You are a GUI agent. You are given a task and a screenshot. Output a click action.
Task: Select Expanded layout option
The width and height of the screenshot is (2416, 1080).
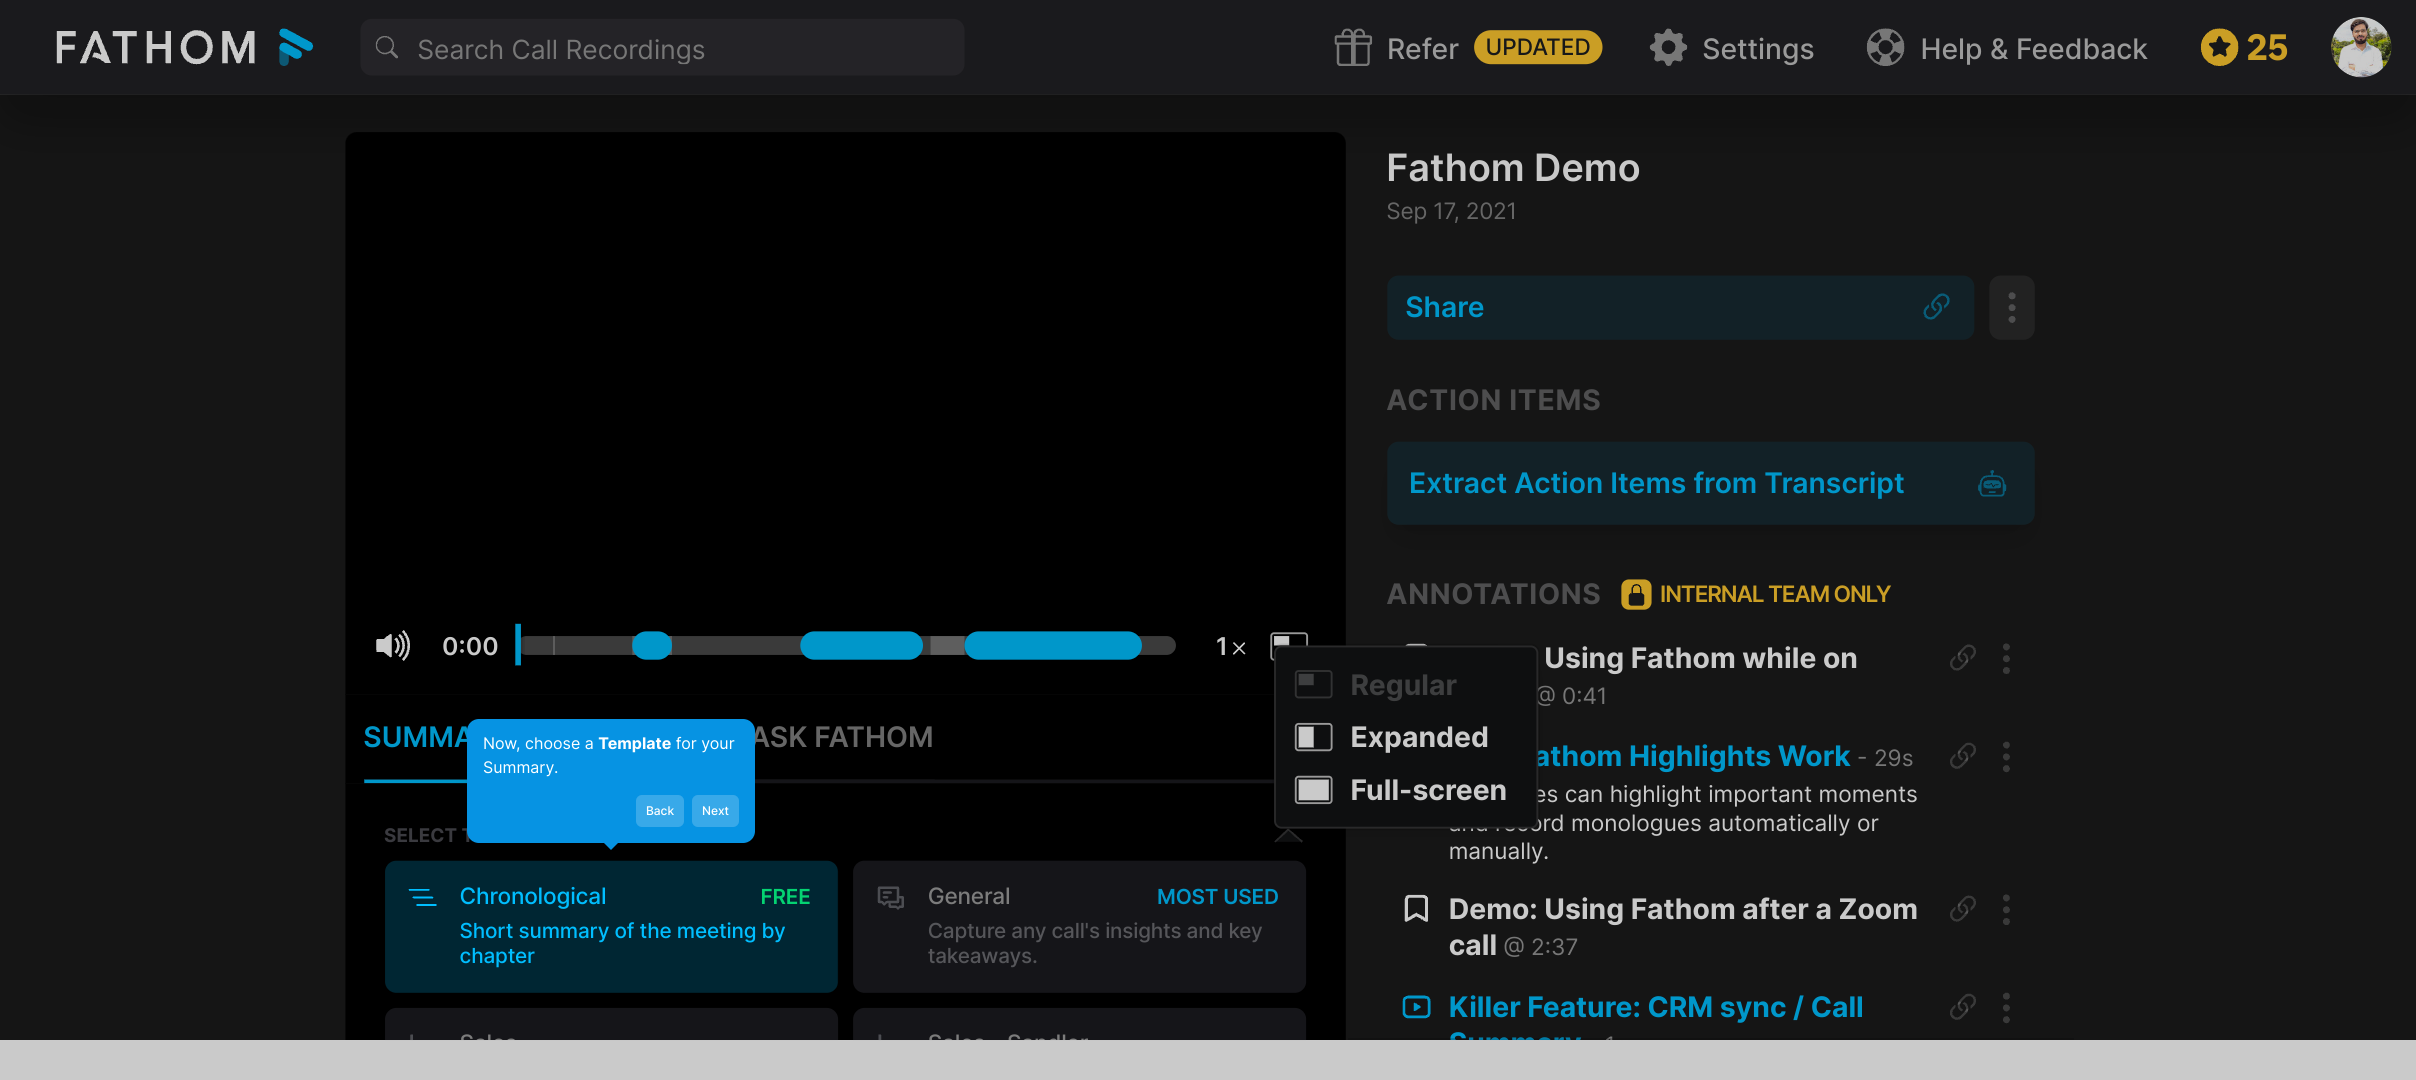pyautogui.click(x=1405, y=738)
